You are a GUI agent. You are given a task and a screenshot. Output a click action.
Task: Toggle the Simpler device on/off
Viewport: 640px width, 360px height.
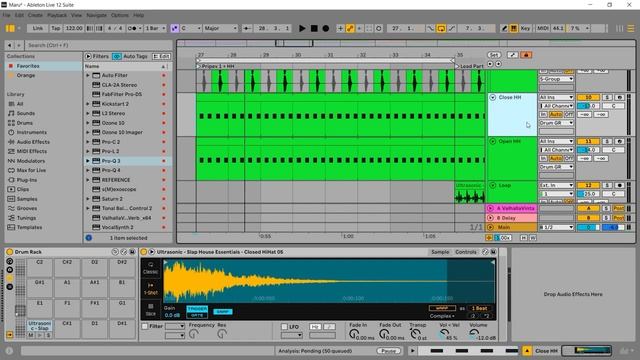(x=144, y=252)
